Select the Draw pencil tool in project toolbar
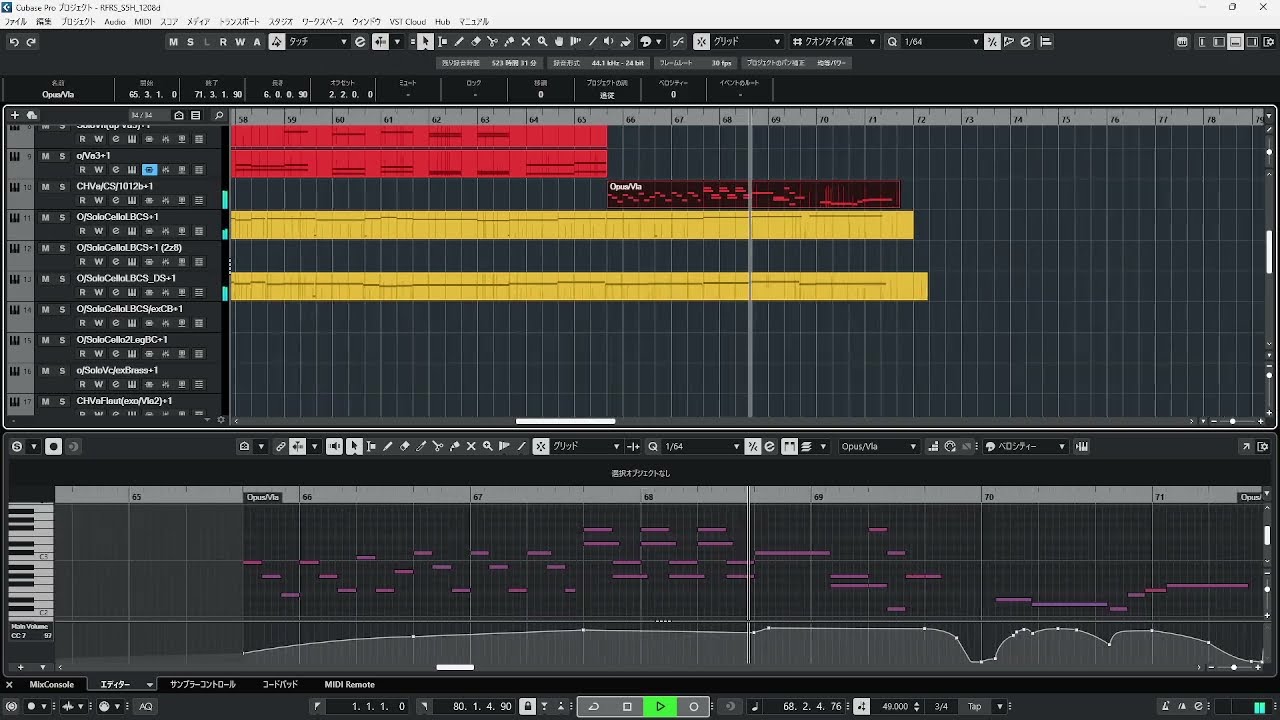 (x=459, y=42)
